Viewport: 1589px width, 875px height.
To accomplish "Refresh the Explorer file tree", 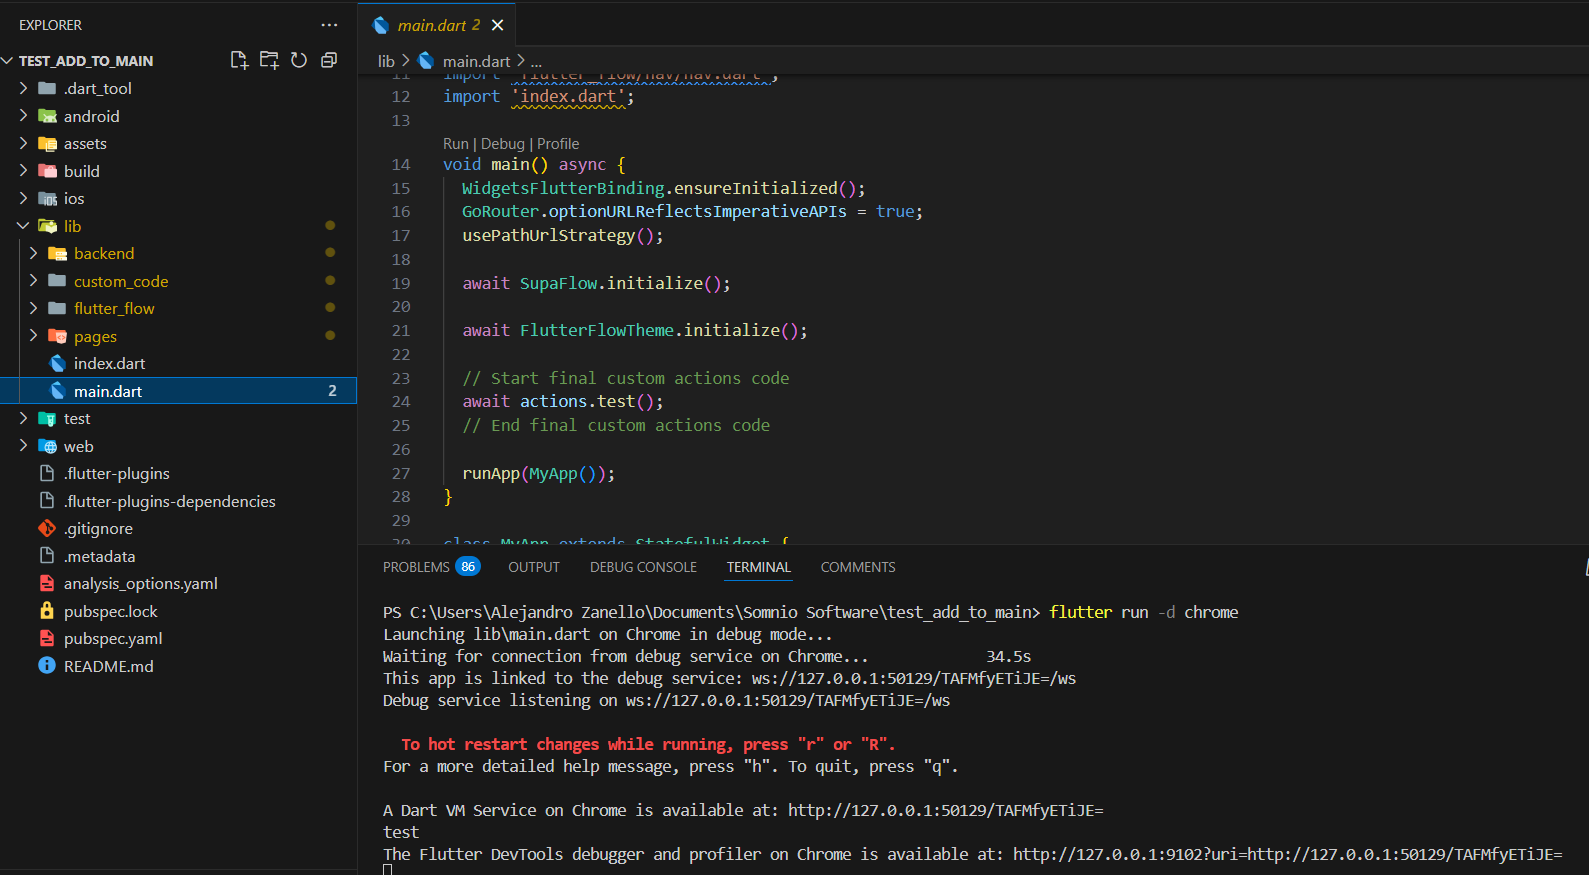I will coord(299,60).
